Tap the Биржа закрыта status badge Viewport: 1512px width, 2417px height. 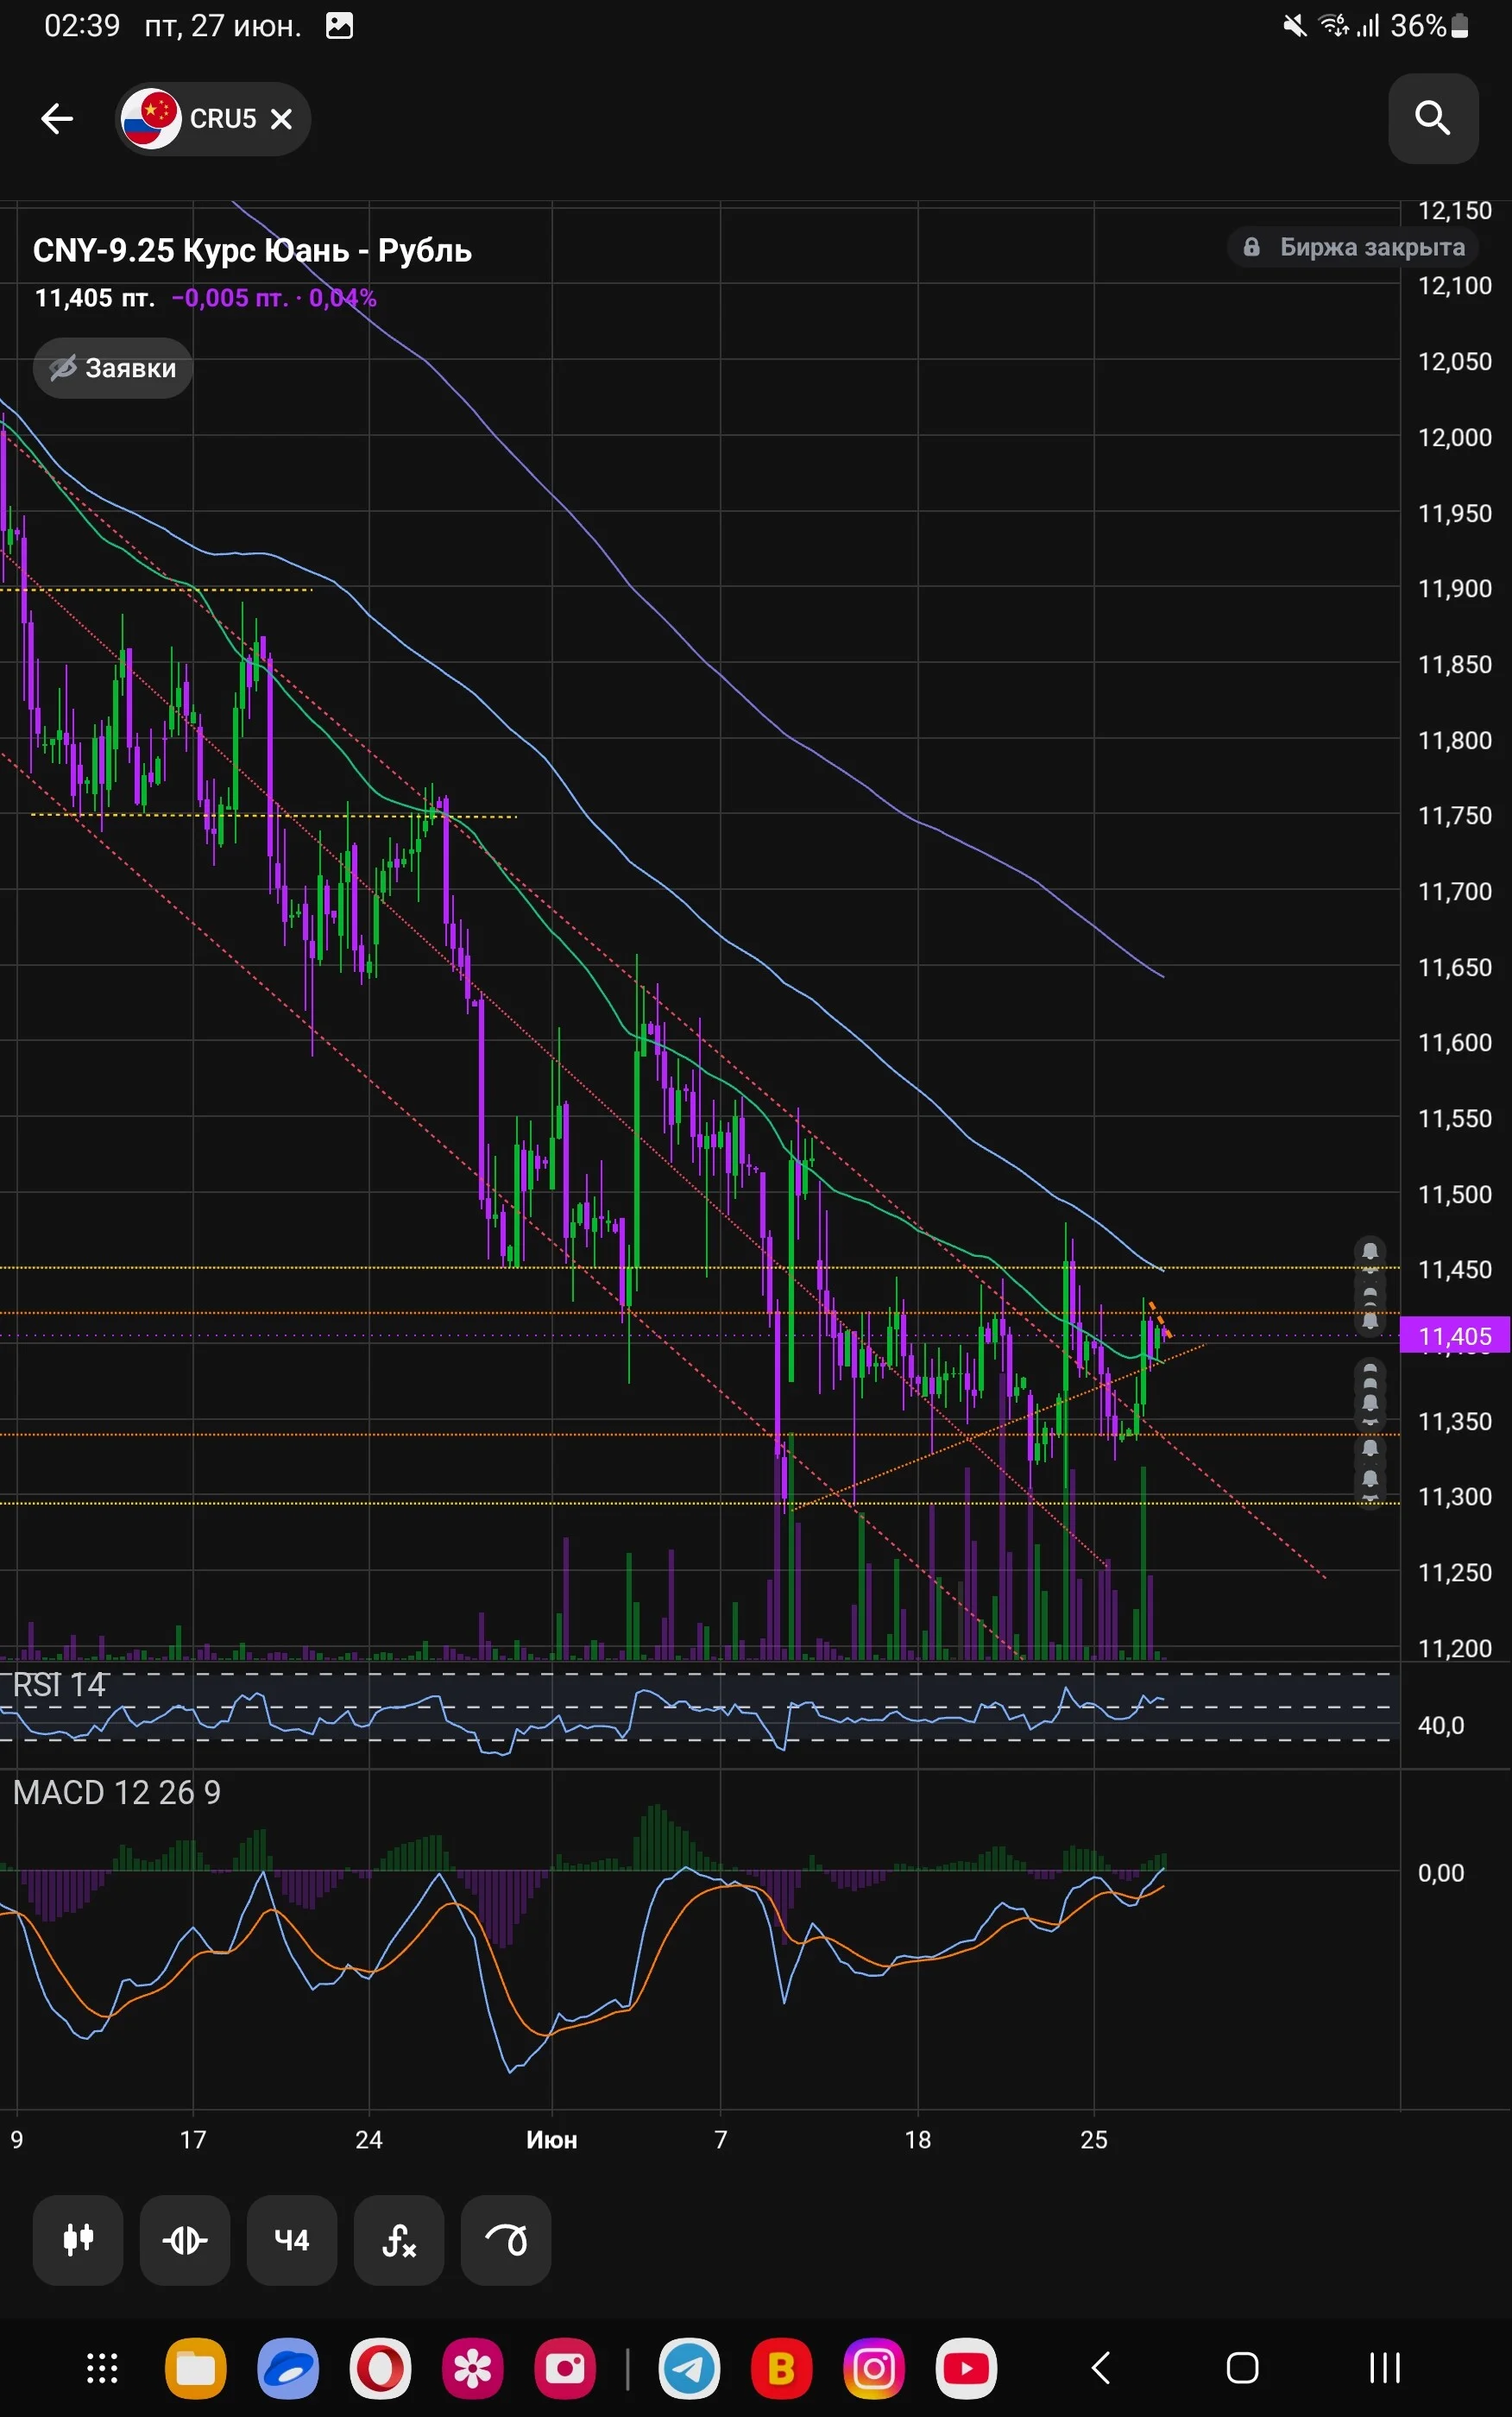tap(1354, 247)
